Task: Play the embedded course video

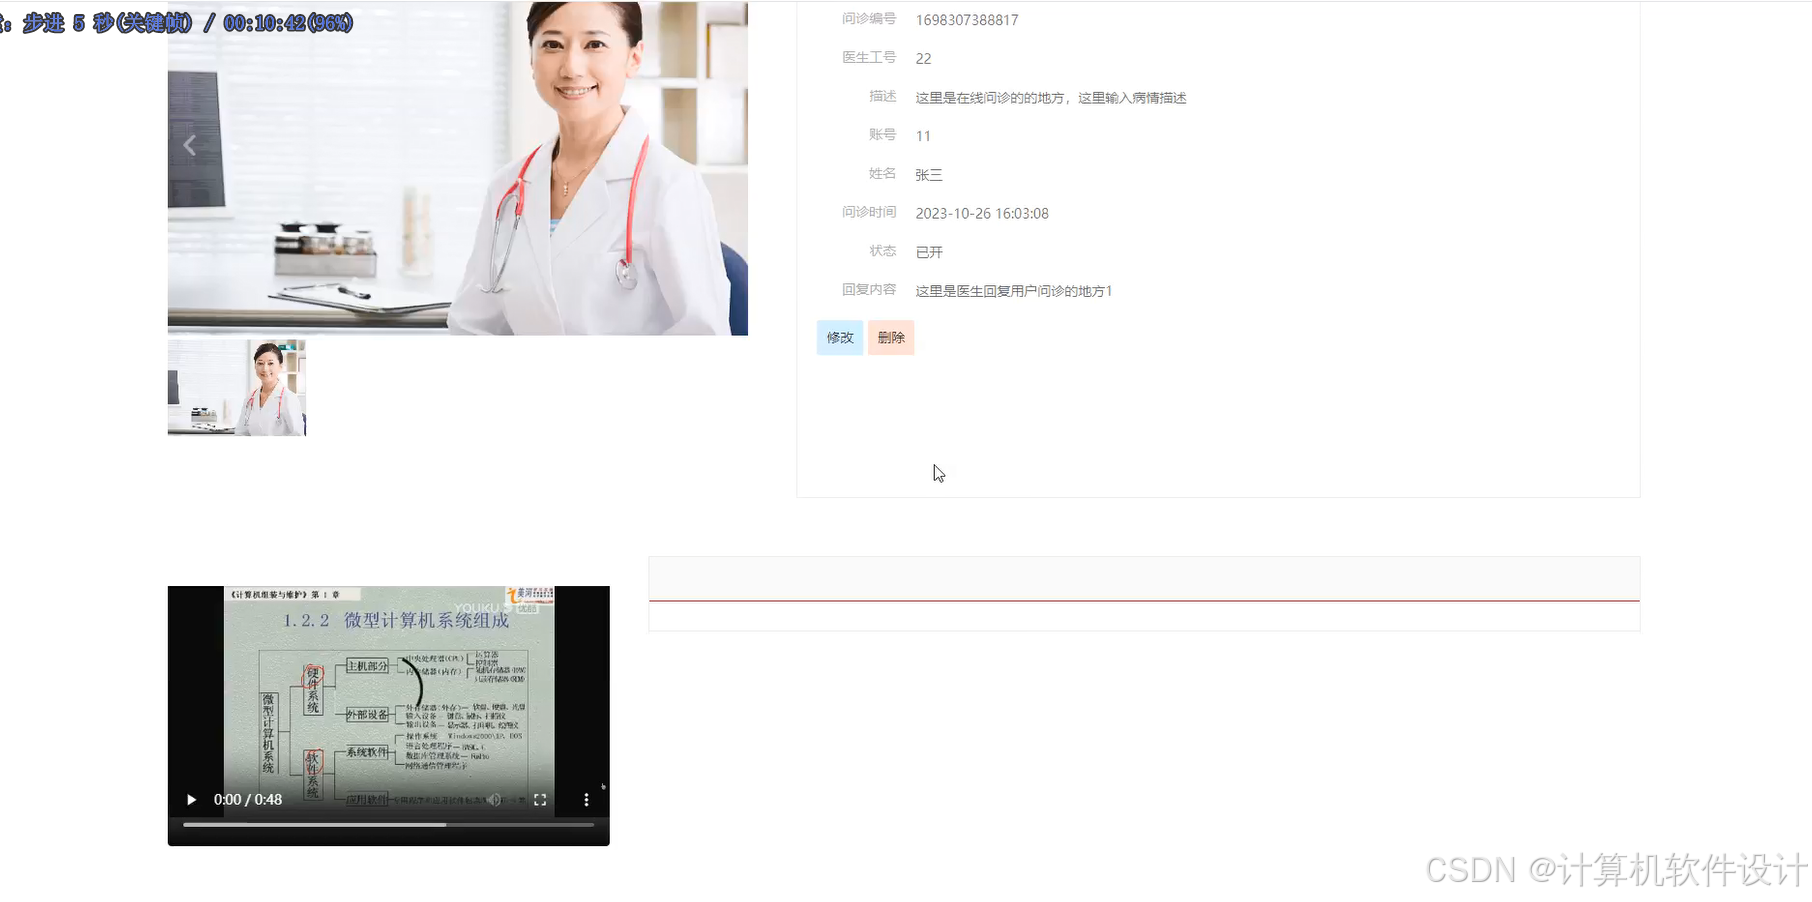Action: [x=191, y=800]
